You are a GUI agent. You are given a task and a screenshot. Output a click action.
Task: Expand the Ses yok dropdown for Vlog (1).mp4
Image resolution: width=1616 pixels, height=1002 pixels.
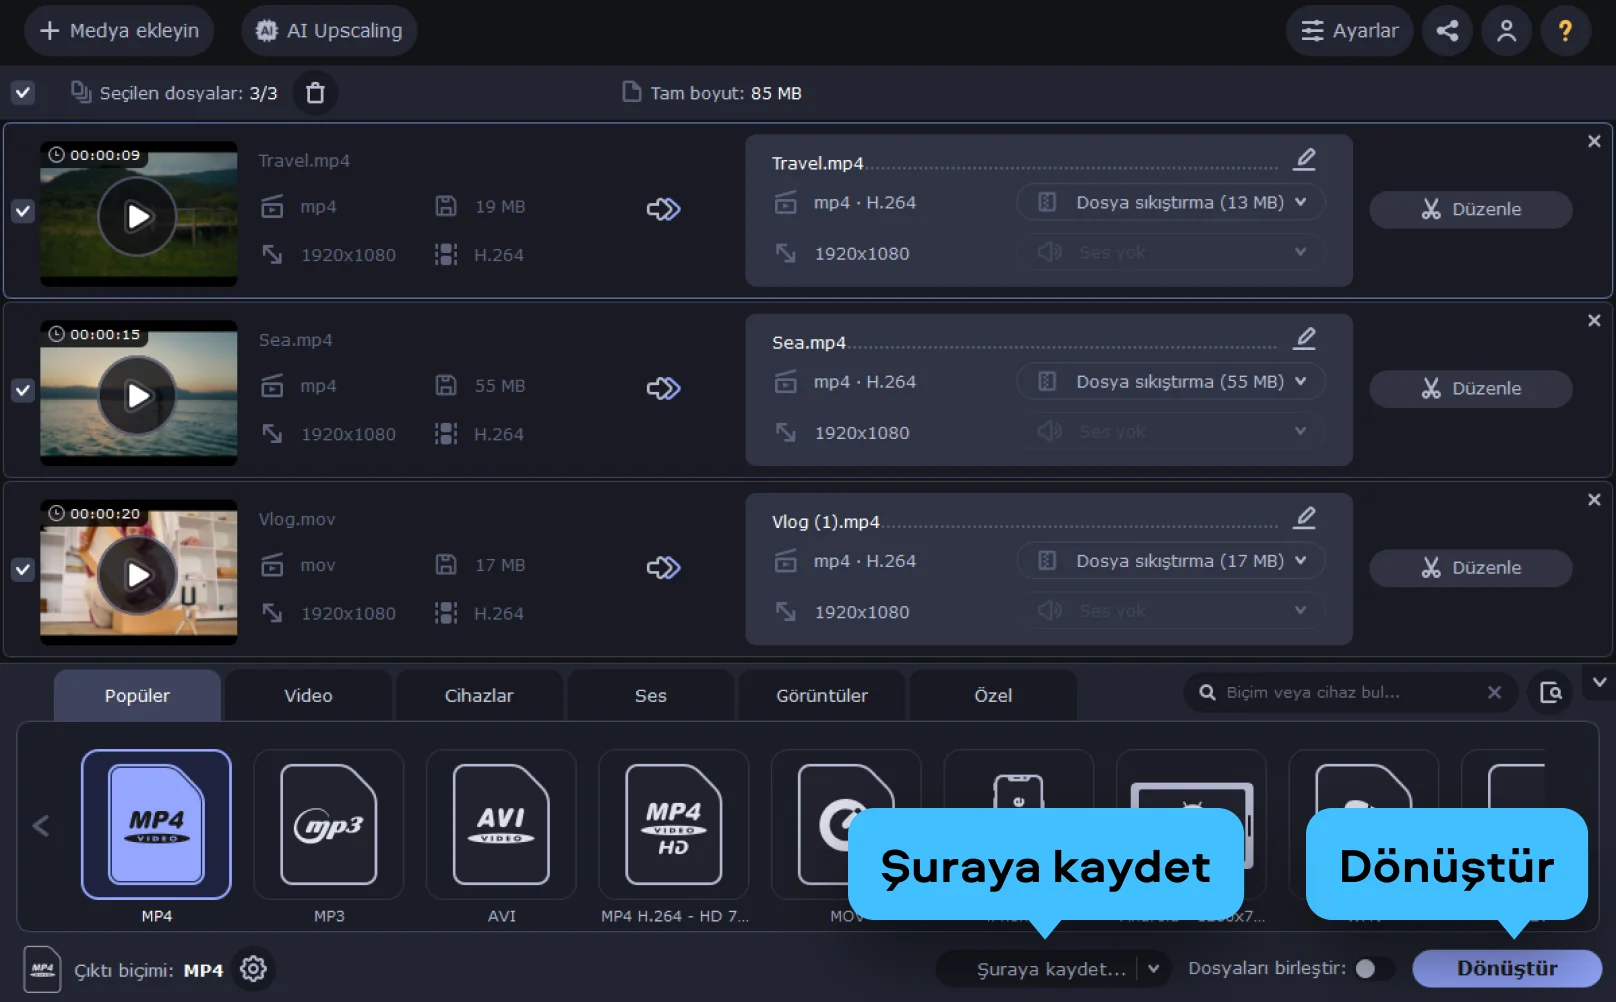[x=1171, y=610]
